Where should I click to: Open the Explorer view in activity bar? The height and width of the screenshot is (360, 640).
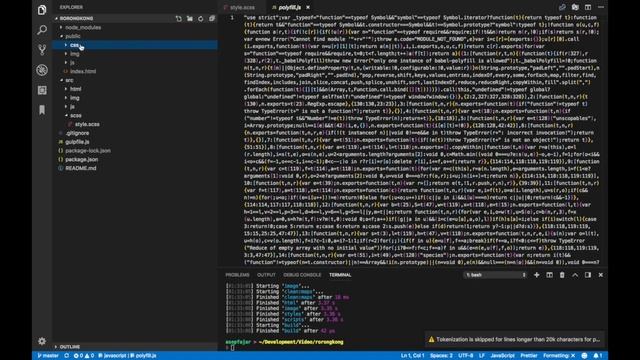coord(42,10)
